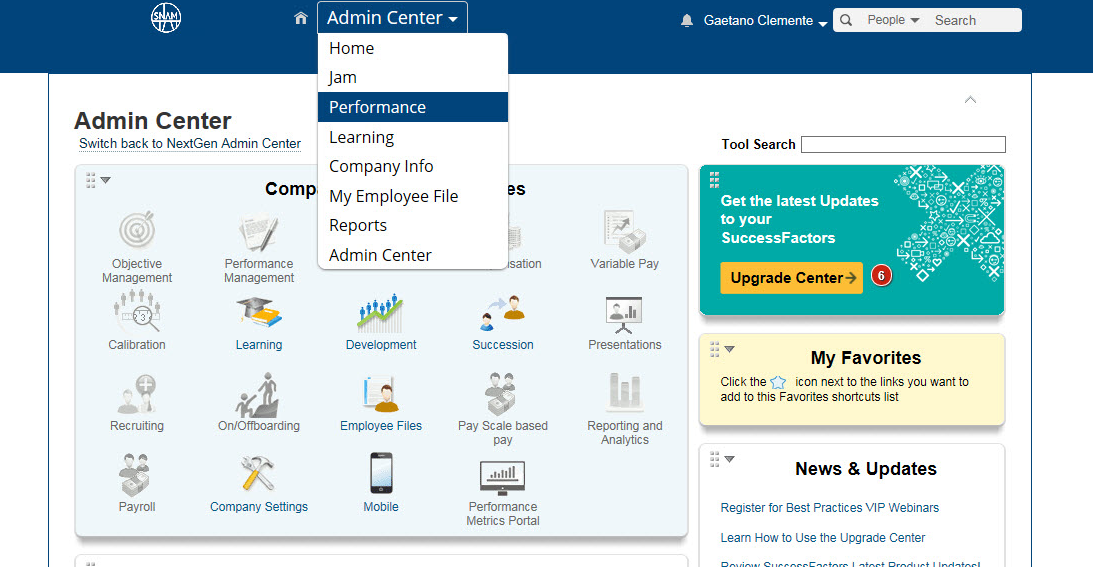Open the Development chart icon

coord(381,312)
